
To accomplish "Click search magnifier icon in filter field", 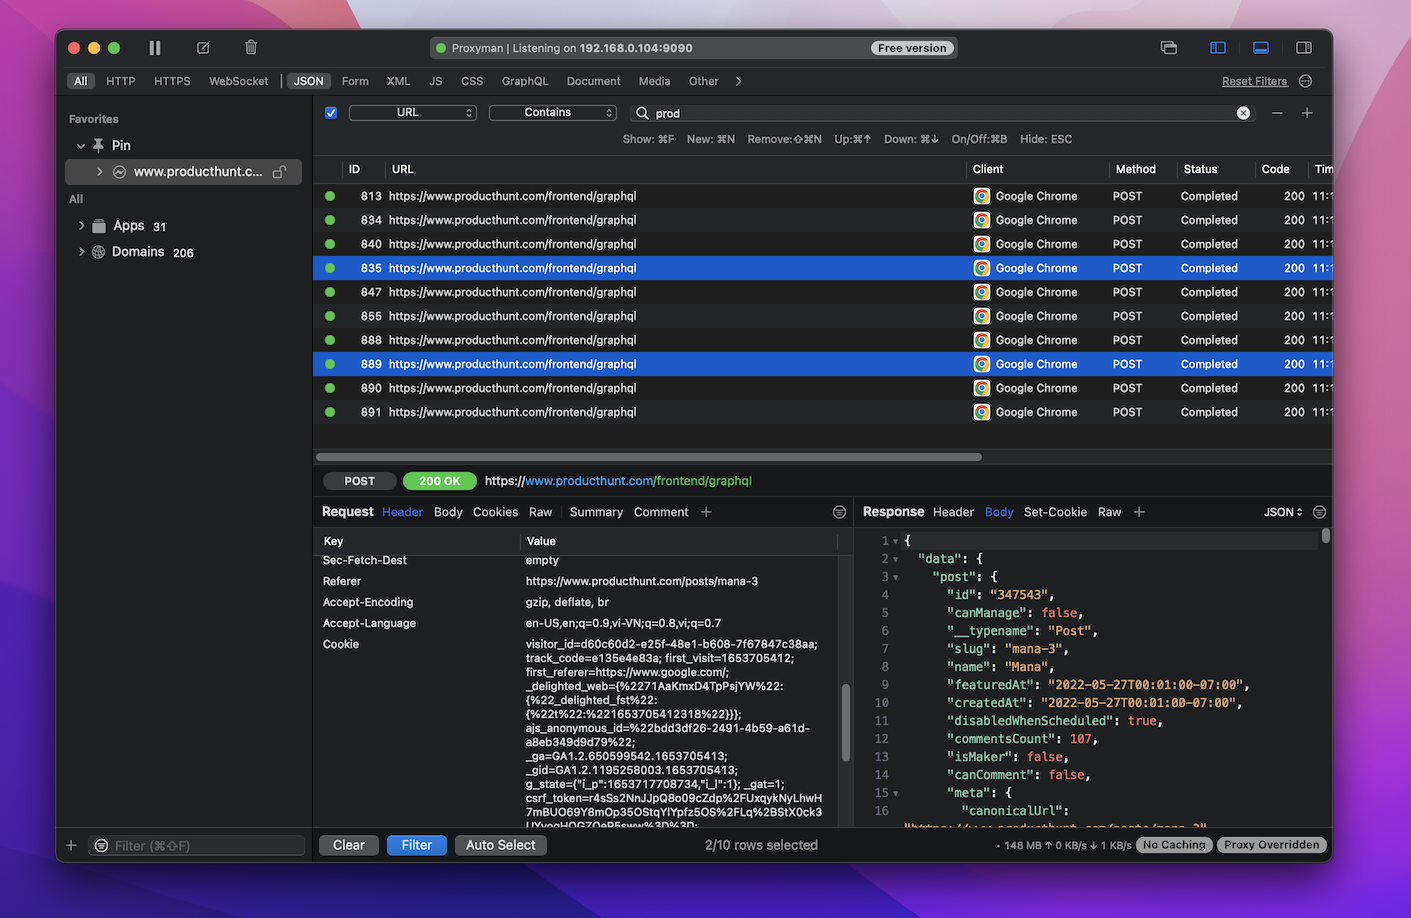I will click(643, 113).
